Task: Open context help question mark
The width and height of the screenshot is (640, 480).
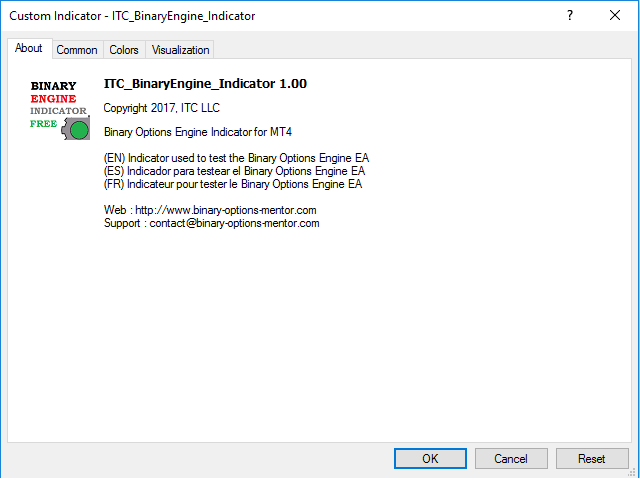Action: pyautogui.click(x=570, y=16)
